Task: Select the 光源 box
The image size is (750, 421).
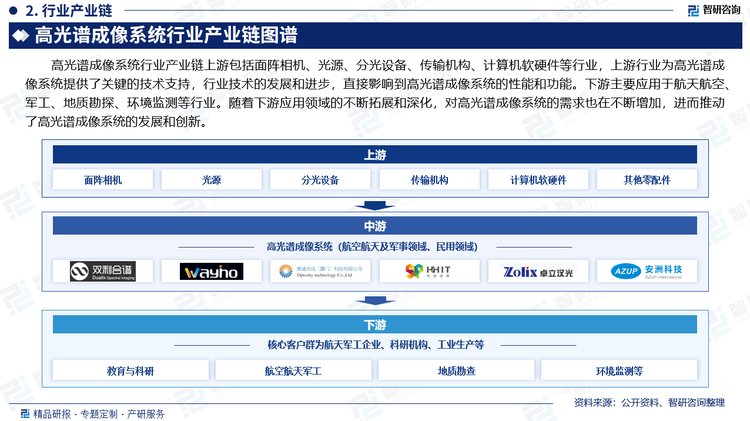Action: coord(211,180)
